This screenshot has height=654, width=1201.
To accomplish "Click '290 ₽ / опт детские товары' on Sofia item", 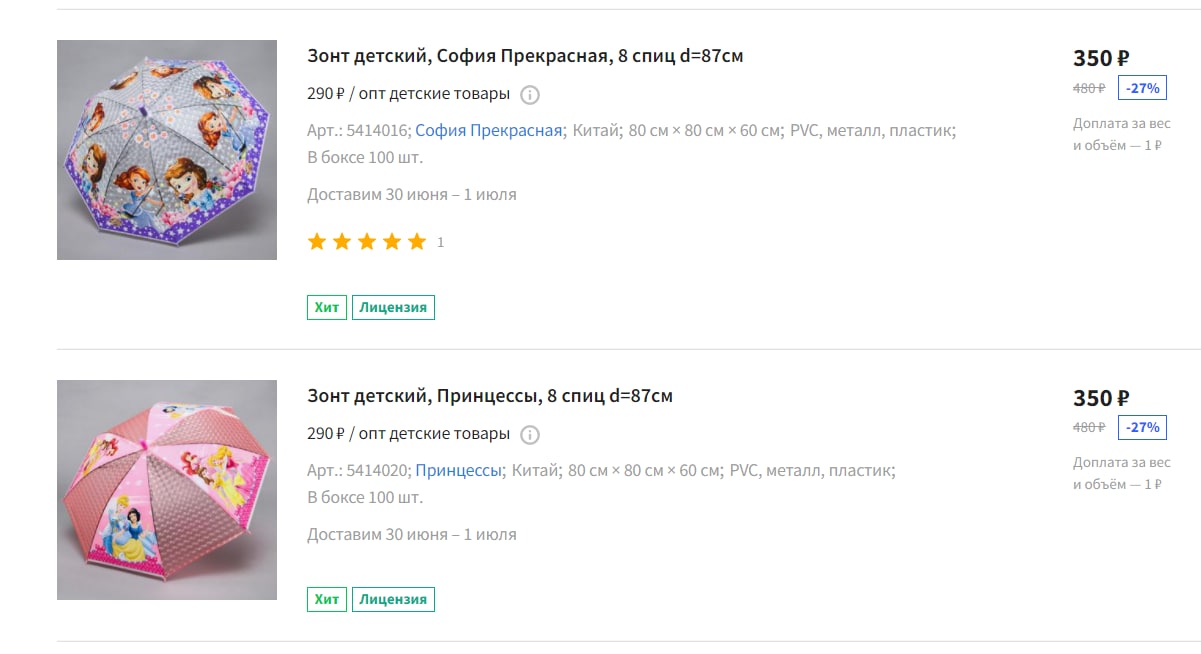I will [x=408, y=94].
